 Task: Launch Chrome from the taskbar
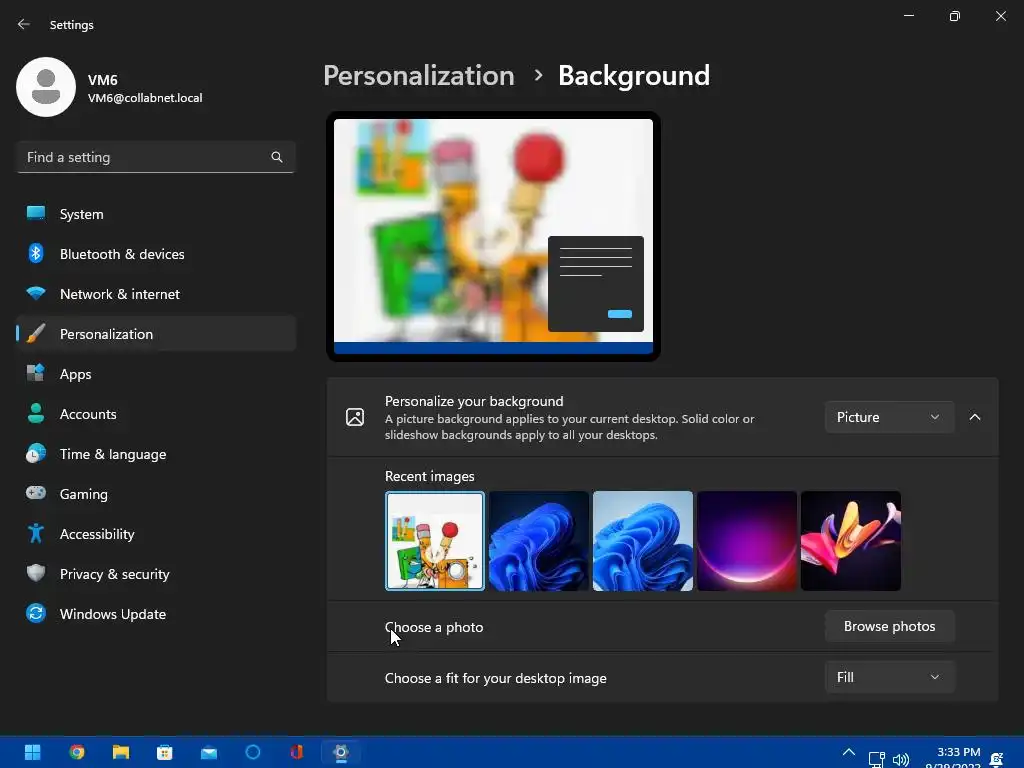point(77,752)
